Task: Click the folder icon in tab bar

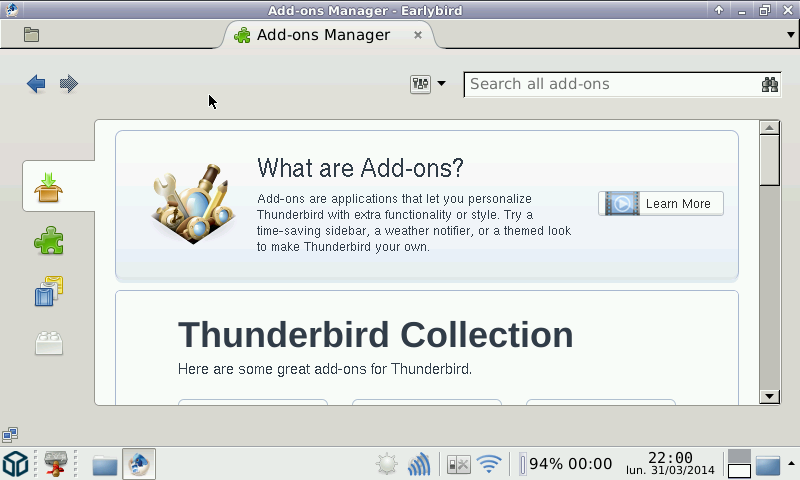Action: coord(31,35)
